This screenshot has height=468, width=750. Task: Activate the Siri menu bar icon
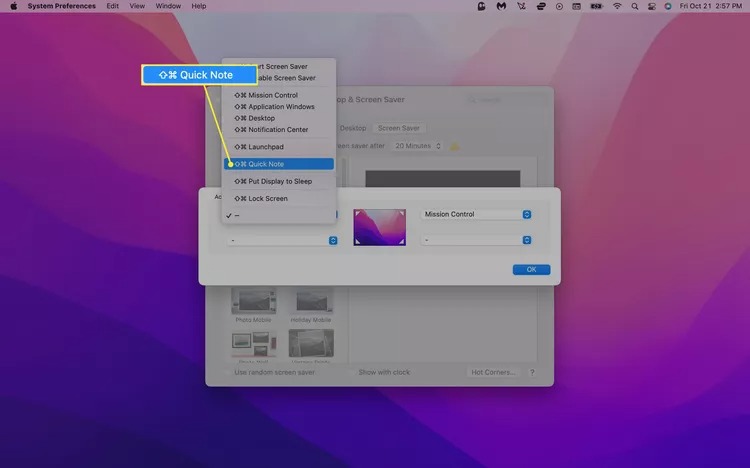coord(668,6)
